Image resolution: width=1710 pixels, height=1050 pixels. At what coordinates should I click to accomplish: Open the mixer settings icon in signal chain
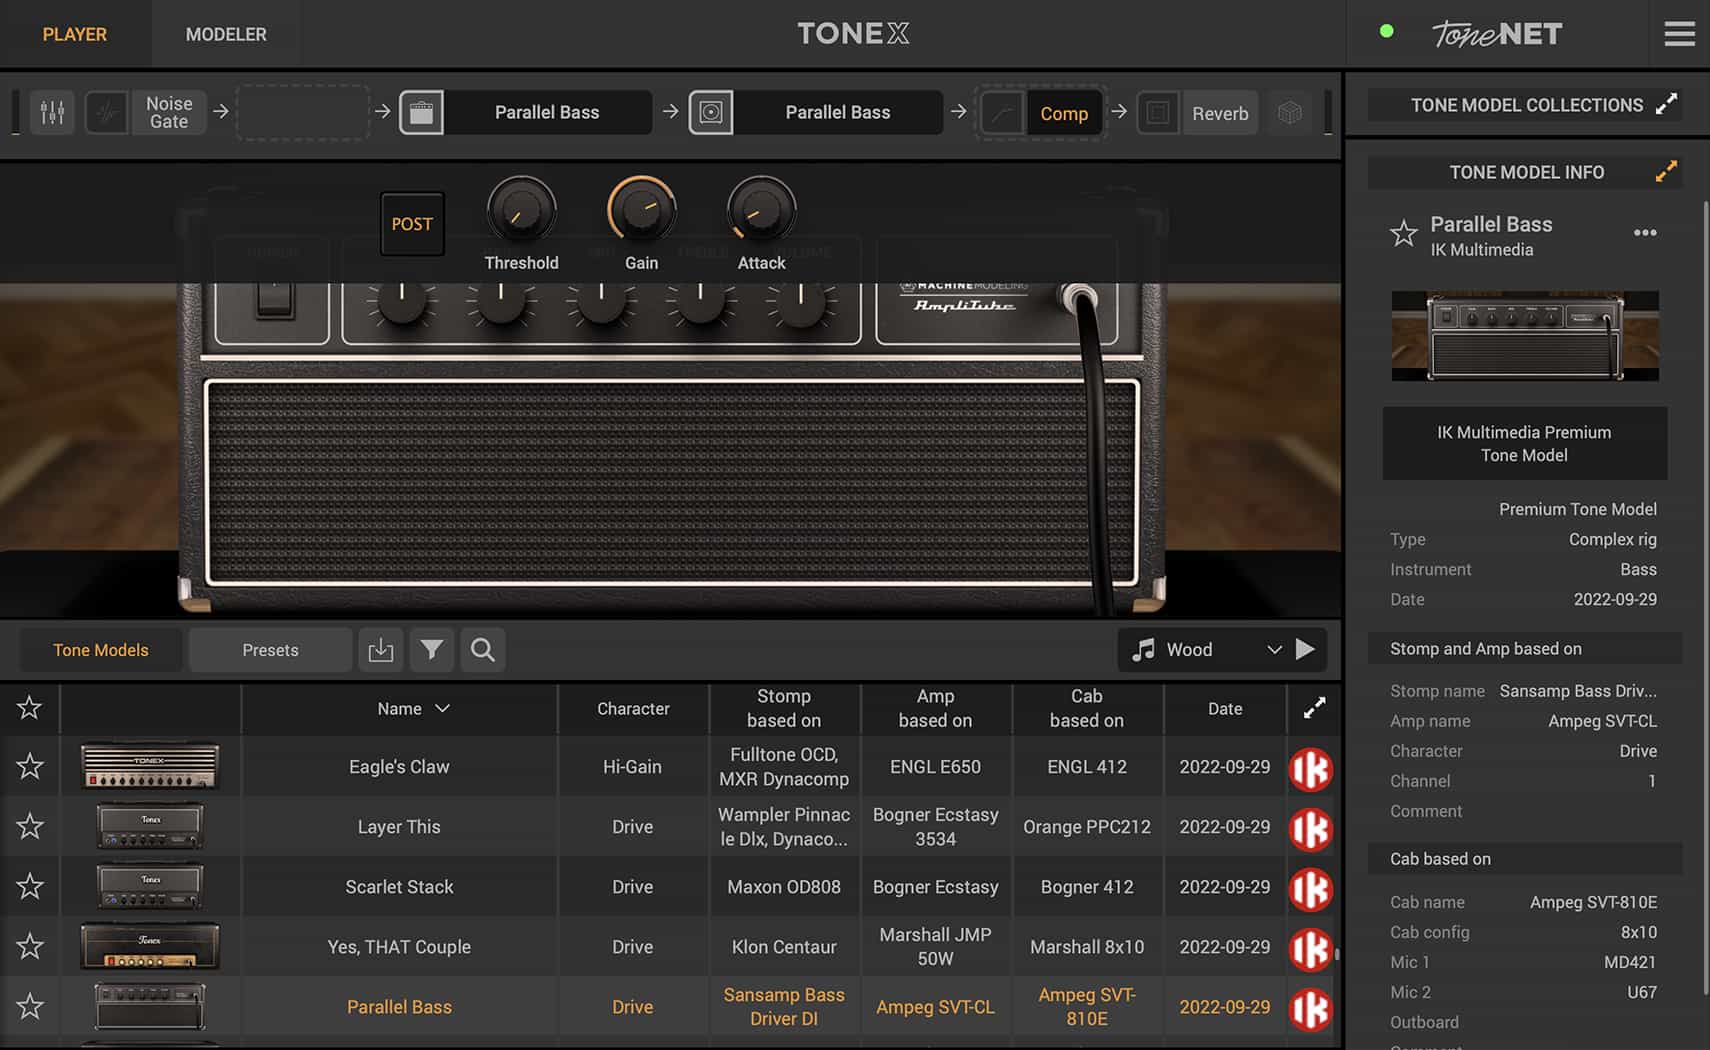pos(52,112)
